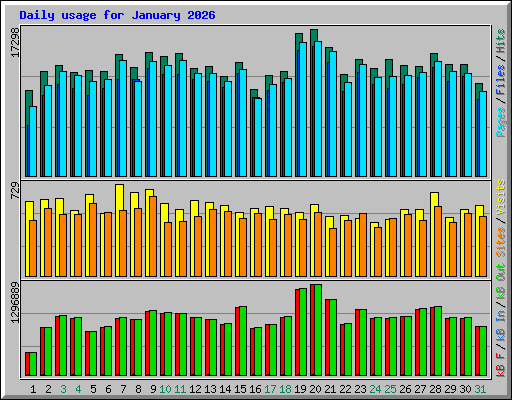
Task: Click day 18 on the x-axis
Action: (285, 389)
